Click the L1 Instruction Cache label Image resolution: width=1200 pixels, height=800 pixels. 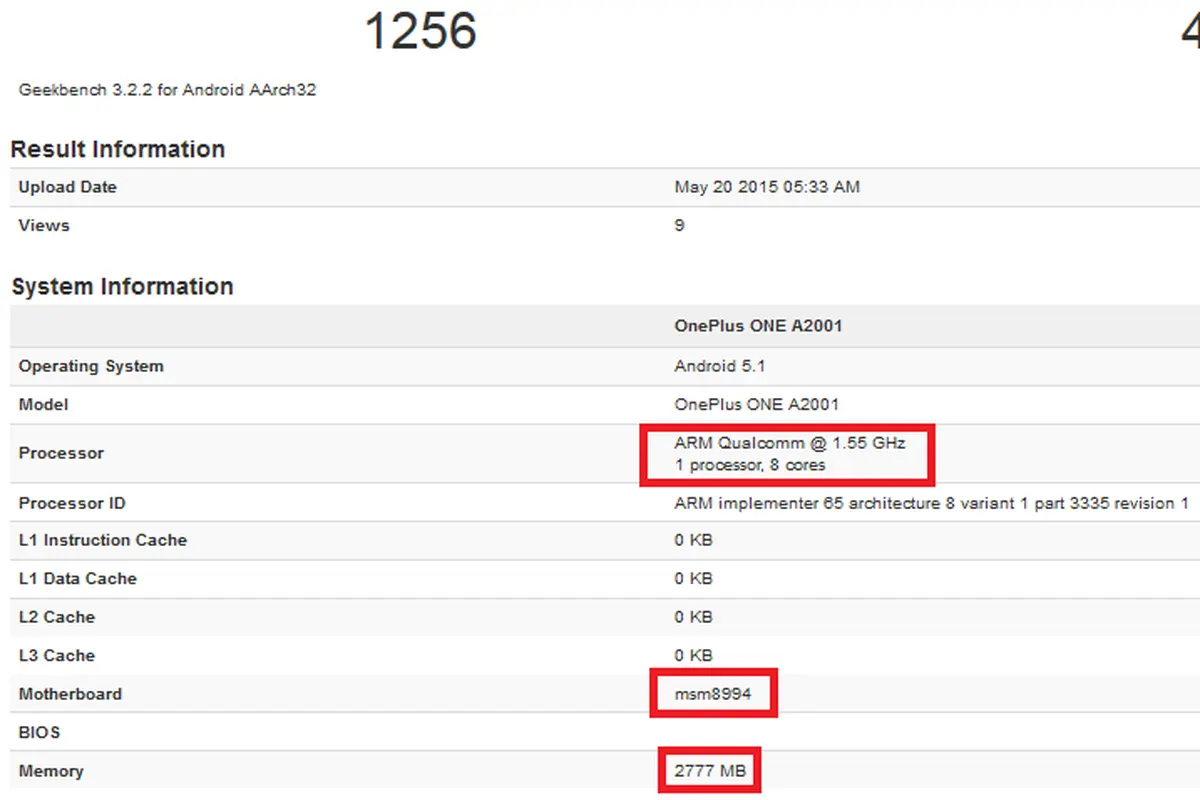point(103,540)
